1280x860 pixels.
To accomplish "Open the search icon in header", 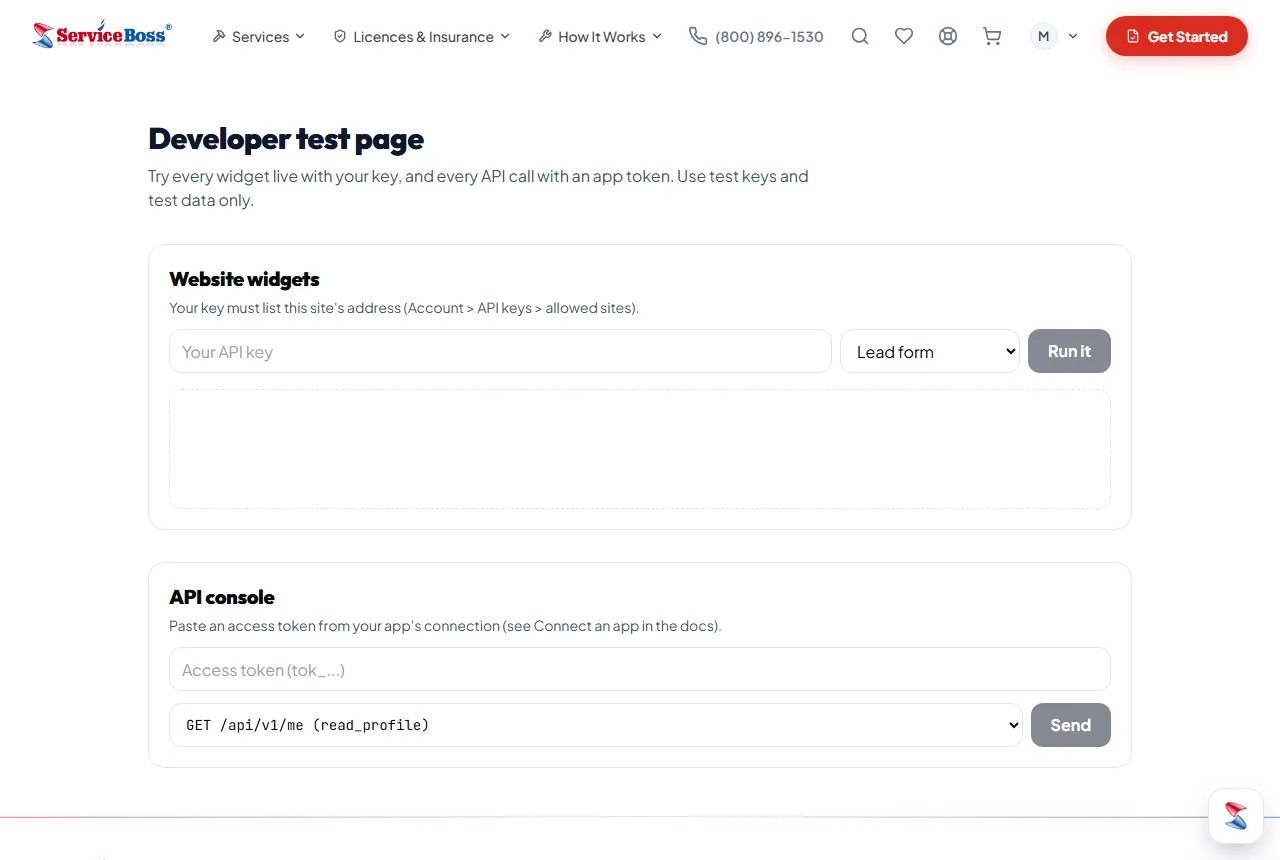I will click(860, 36).
